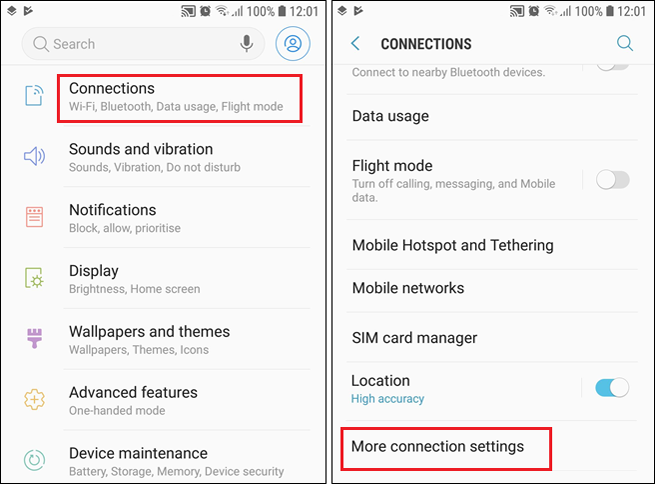
Task: Tap the Notifications list icon
Action: (34, 217)
